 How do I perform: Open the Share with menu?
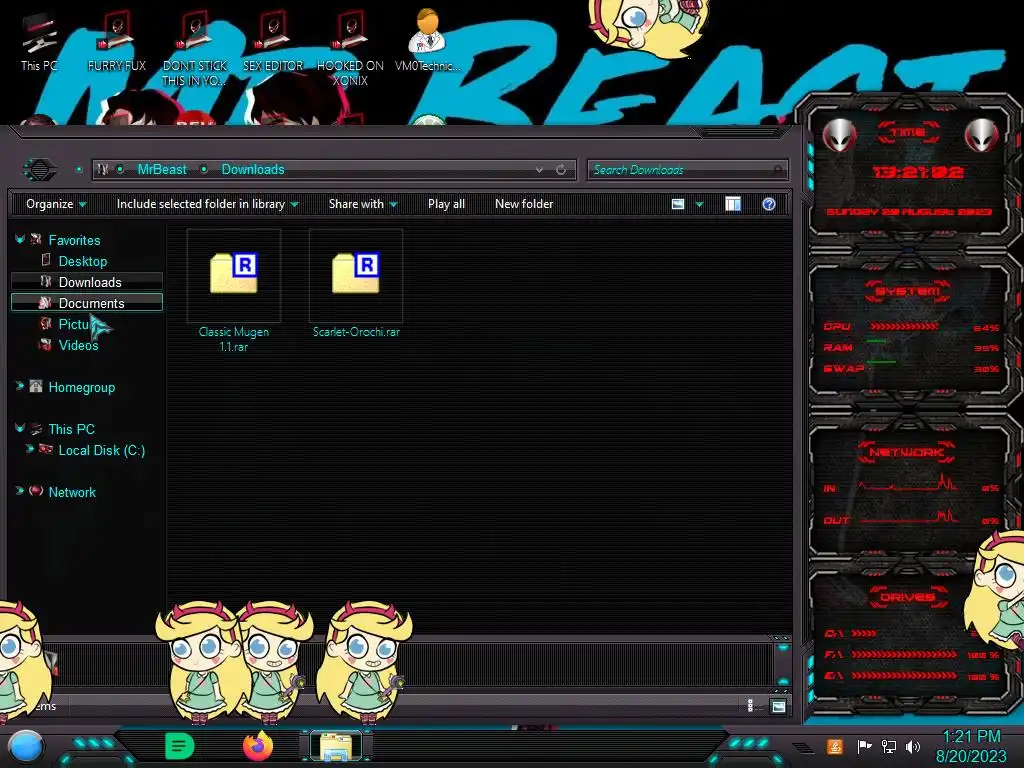pyautogui.click(x=363, y=204)
